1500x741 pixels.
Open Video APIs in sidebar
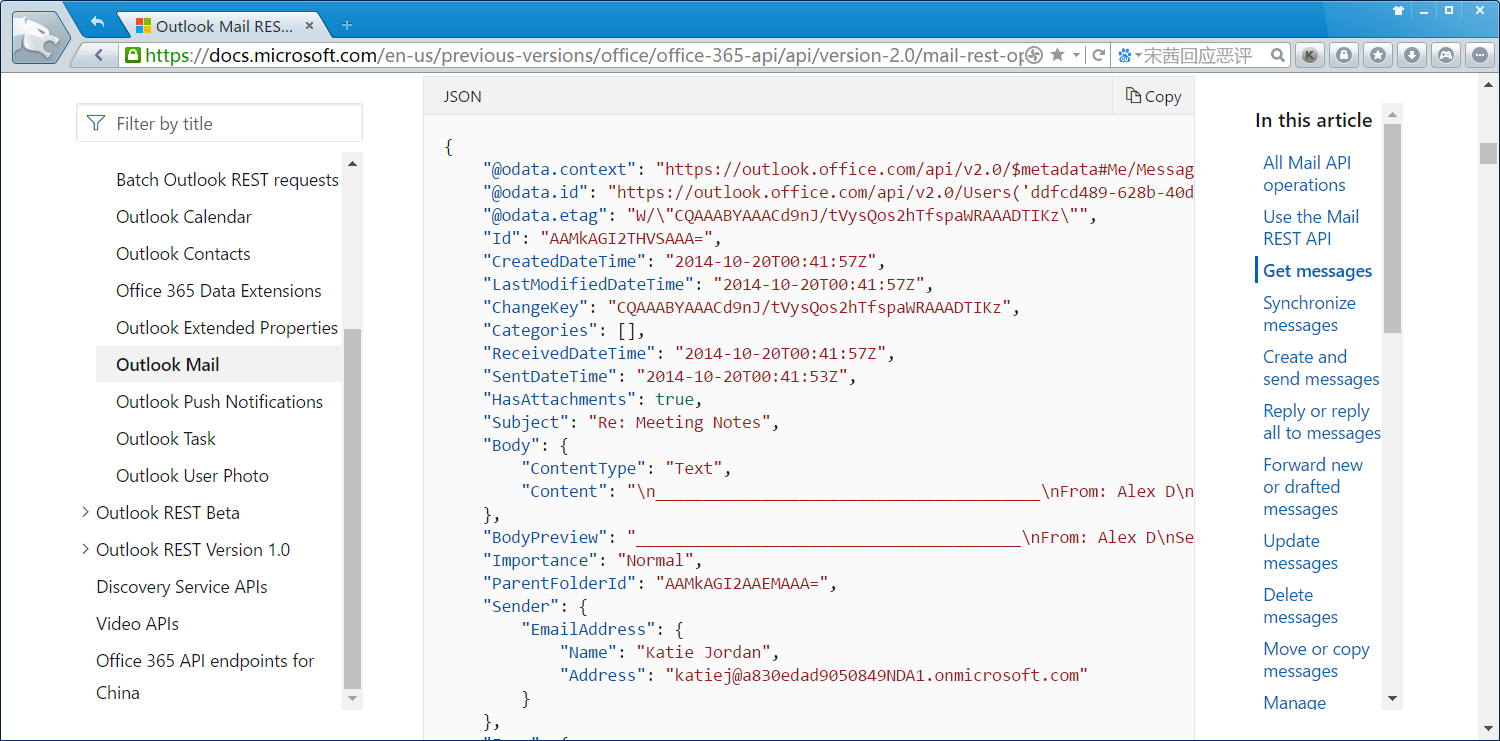[138, 624]
